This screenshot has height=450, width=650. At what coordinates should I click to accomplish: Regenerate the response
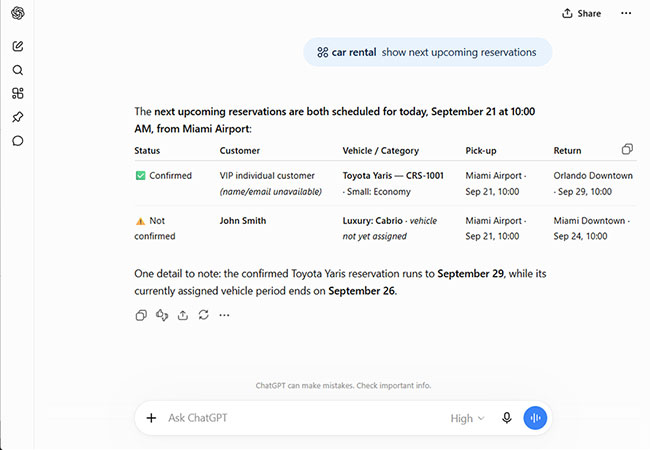point(204,315)
